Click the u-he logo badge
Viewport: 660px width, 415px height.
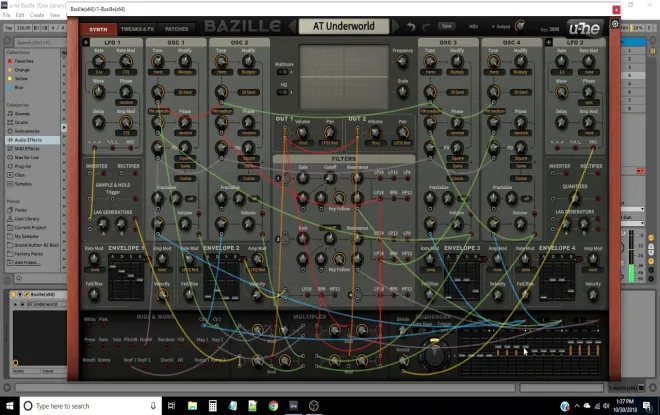click(x=584, y=28)
